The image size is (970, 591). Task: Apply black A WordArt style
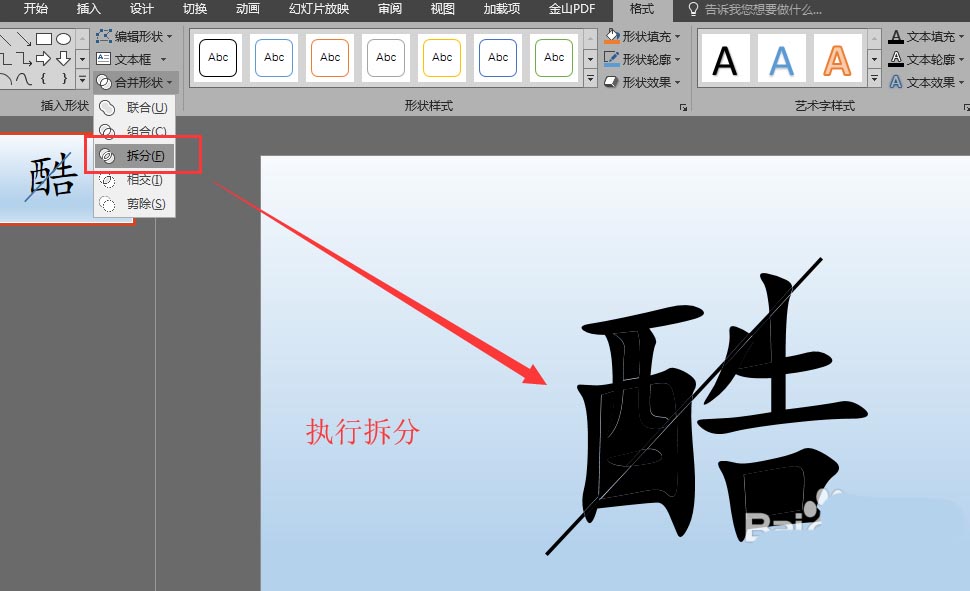(x=725, y=59)
